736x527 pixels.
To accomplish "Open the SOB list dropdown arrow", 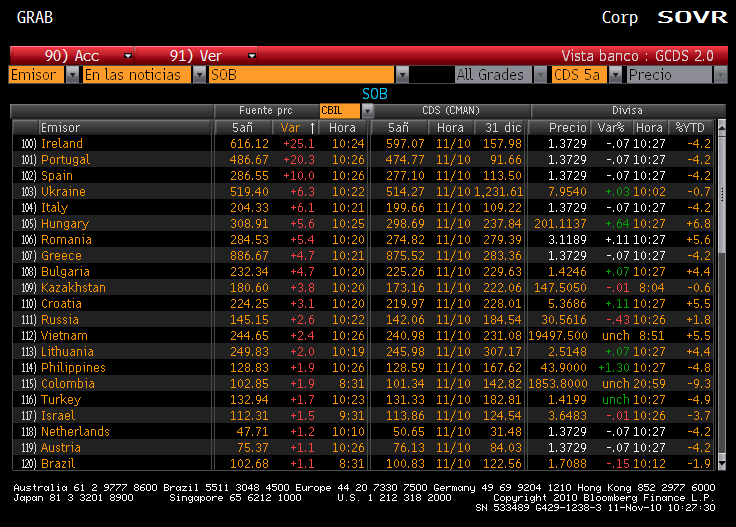I will [x=402, y=75].
